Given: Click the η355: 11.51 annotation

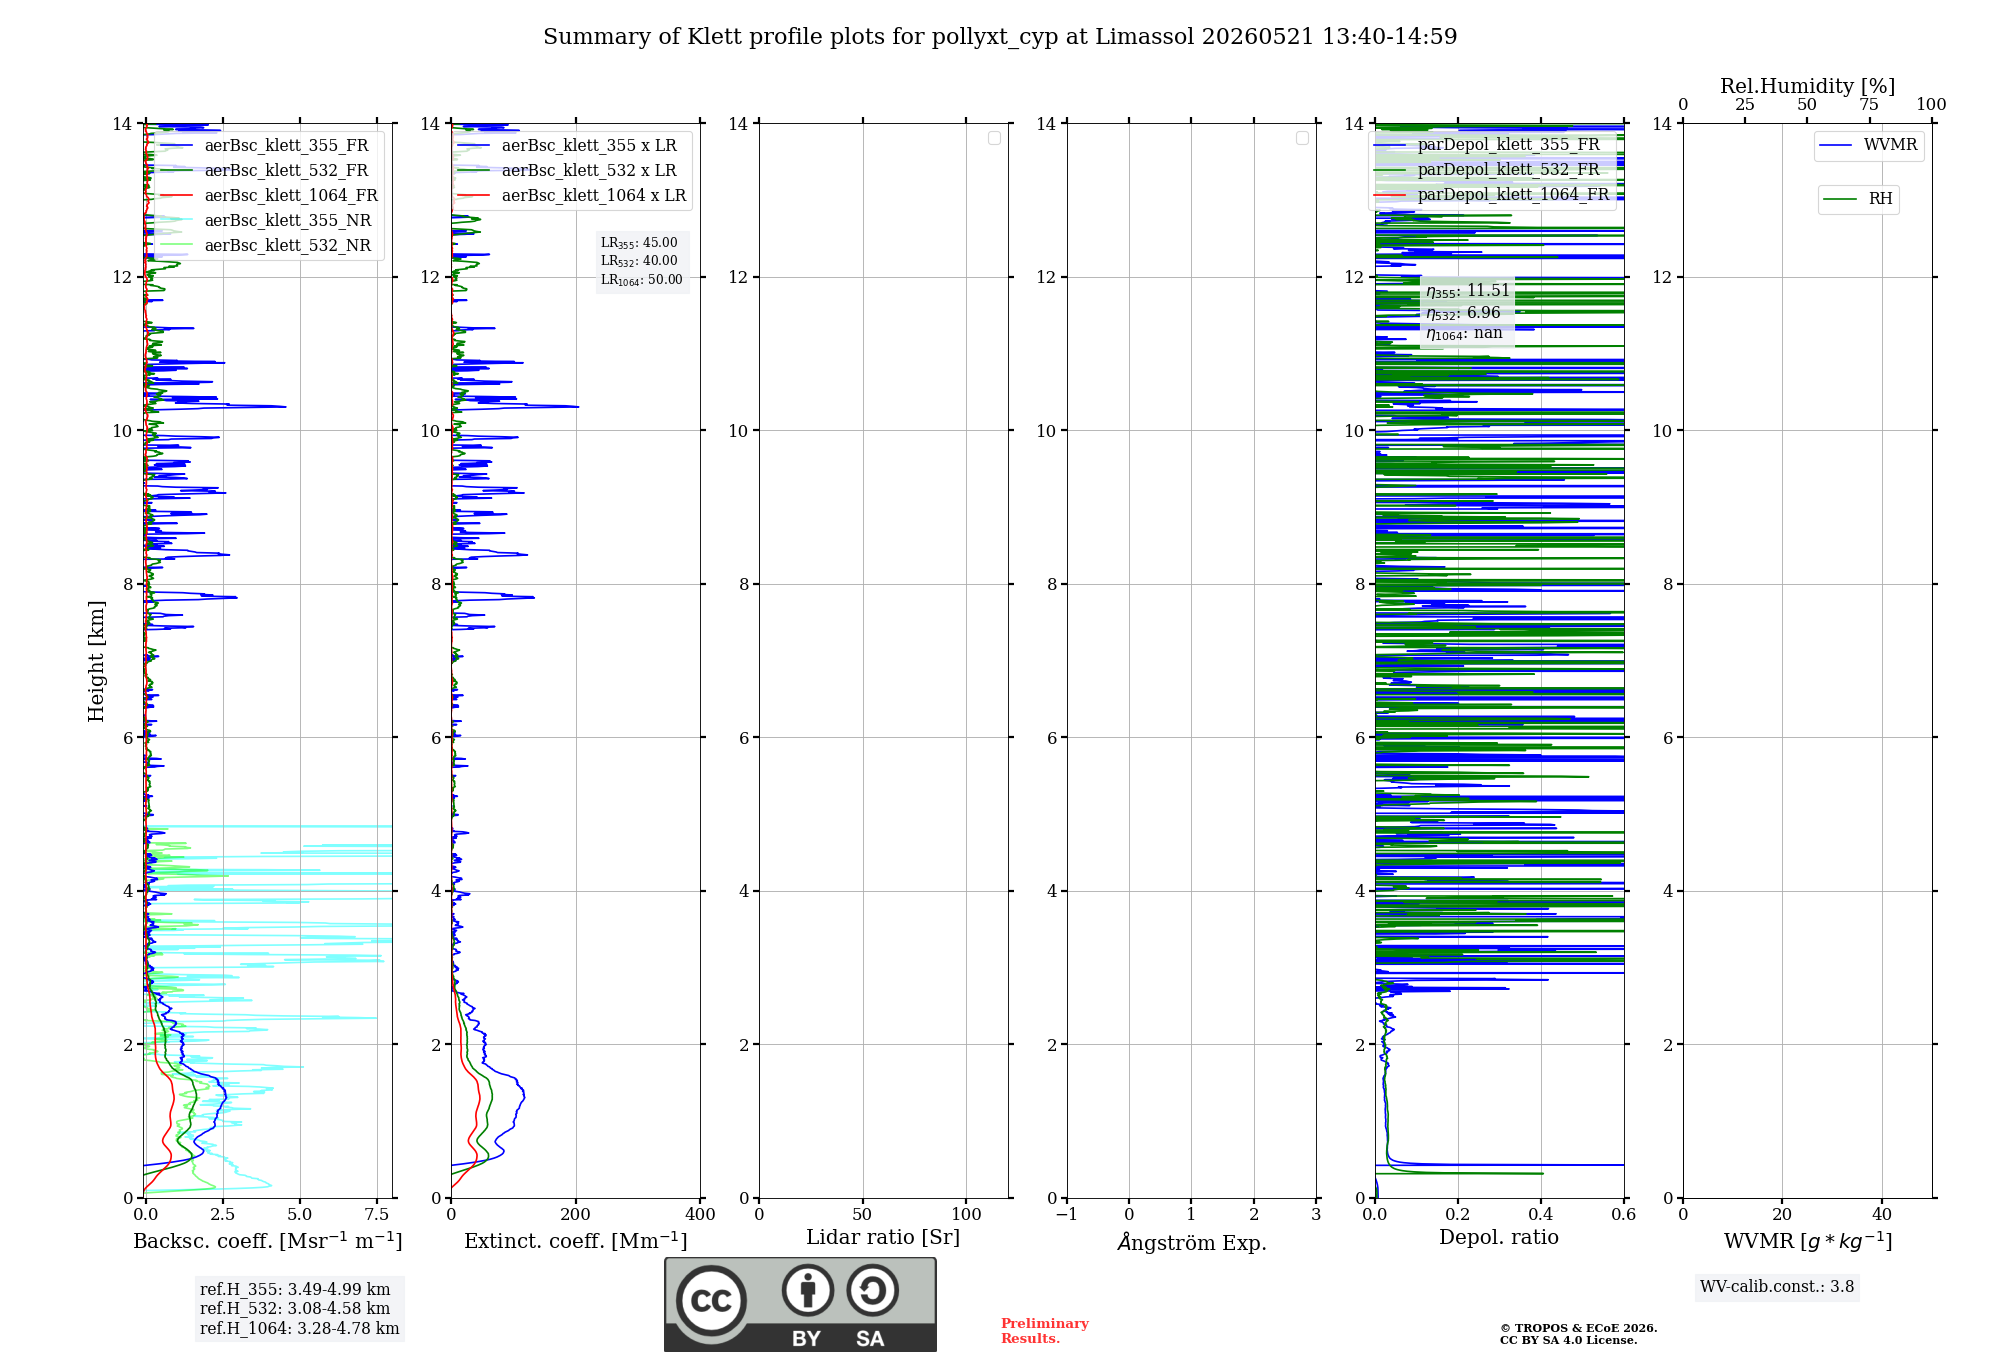Looking at the screenshot, I should 1468,291.
